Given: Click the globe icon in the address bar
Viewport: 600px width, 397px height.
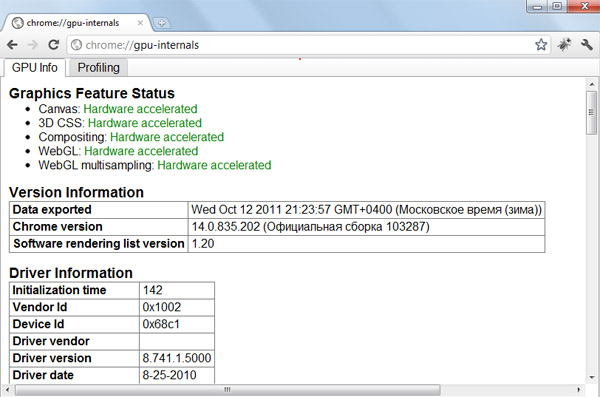Looking at the screenshot, I should click(x=77, y=45).
